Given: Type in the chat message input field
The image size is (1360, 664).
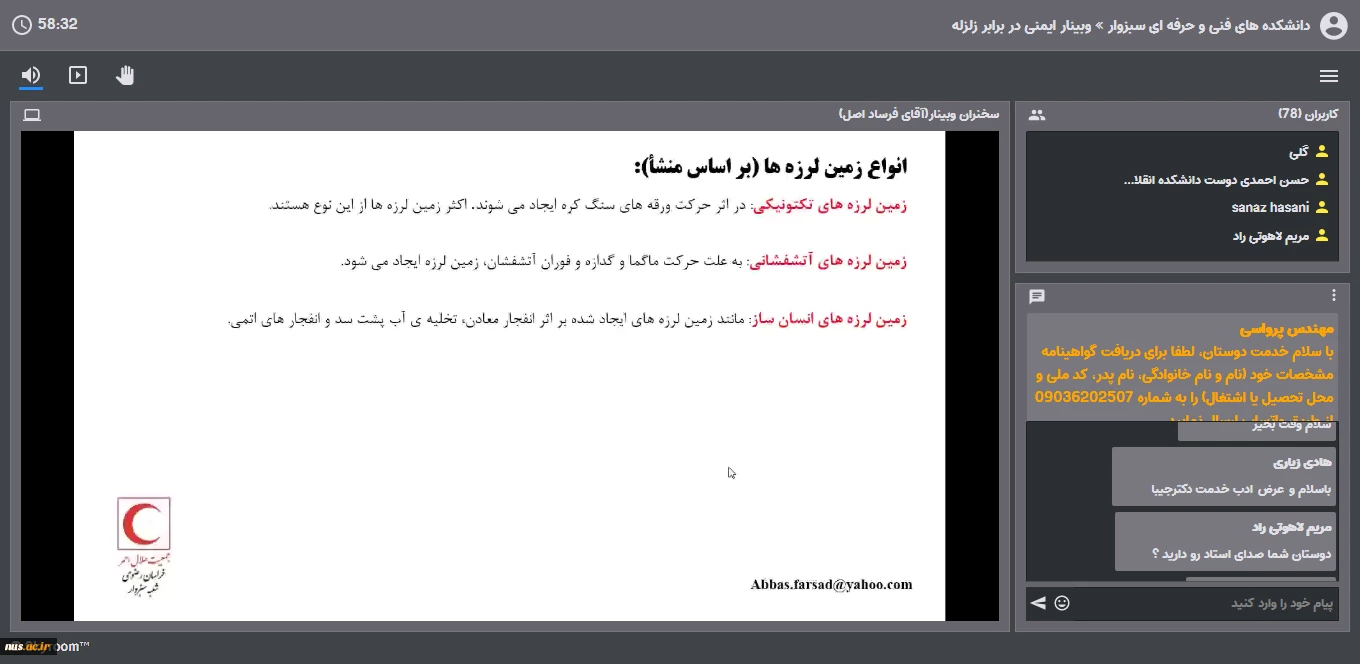Looking at the screenshot, I should coord(1210,604).
